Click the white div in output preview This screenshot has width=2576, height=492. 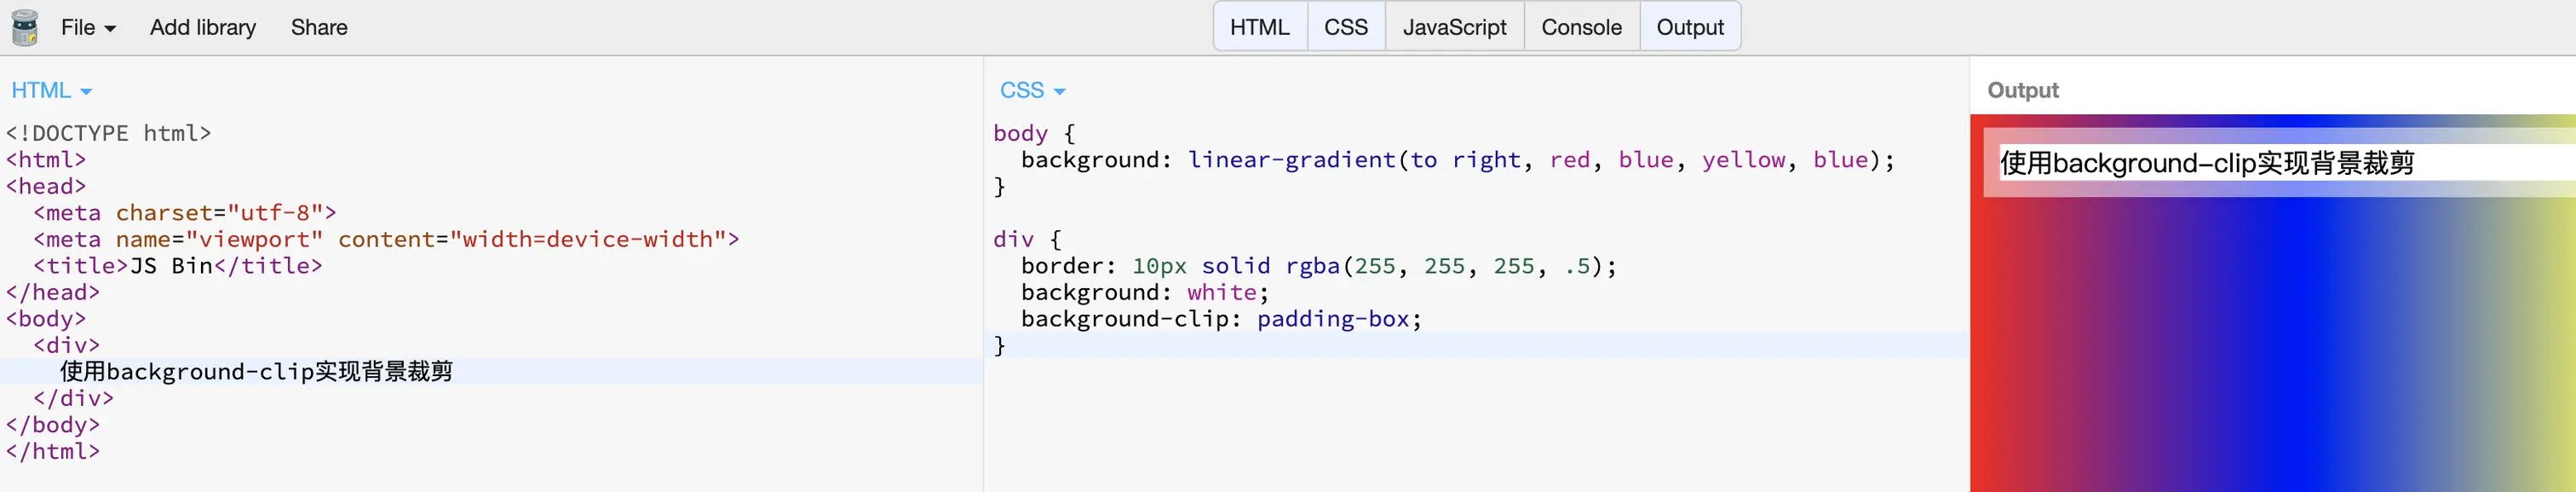tap(2283, 163)
